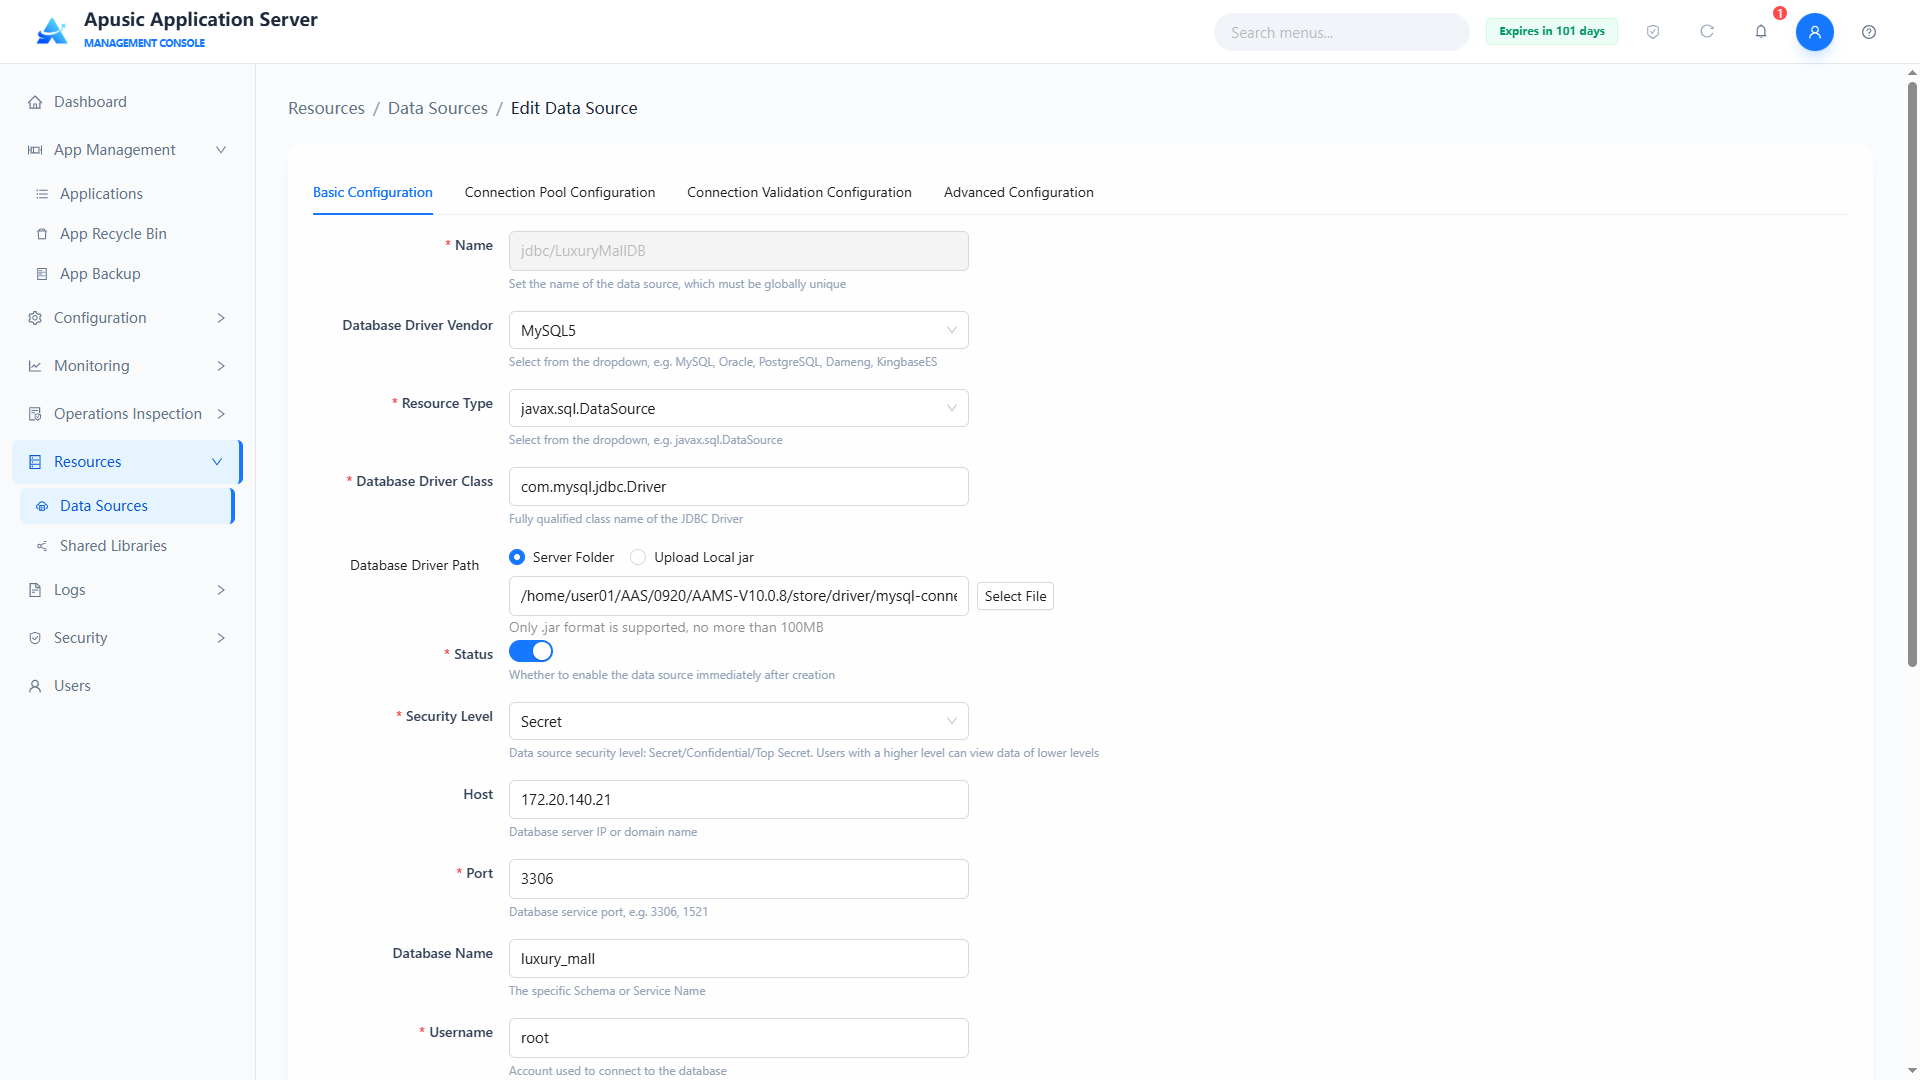Click the App Management sidebar icon
1920x1080 pixels.
pyautogui.click(x=35, y=150)
